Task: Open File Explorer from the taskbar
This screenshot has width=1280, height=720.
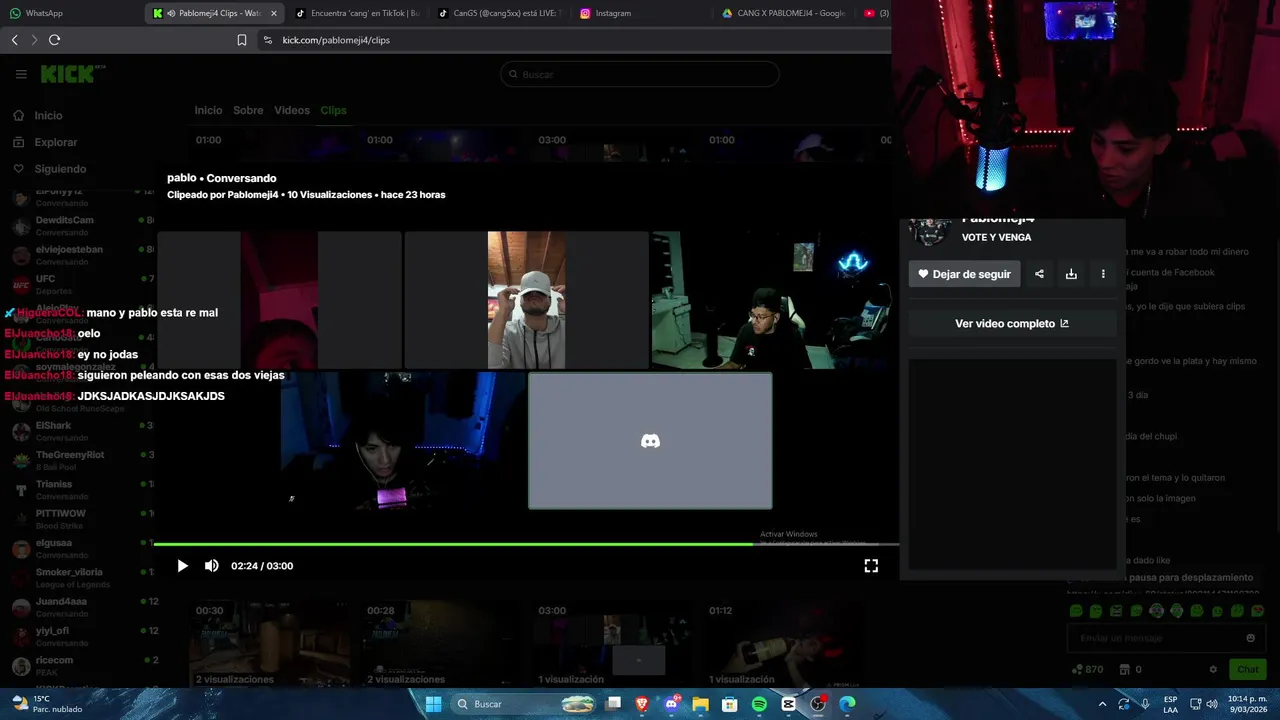Action: pyautogui.click(x=701, y=704)
